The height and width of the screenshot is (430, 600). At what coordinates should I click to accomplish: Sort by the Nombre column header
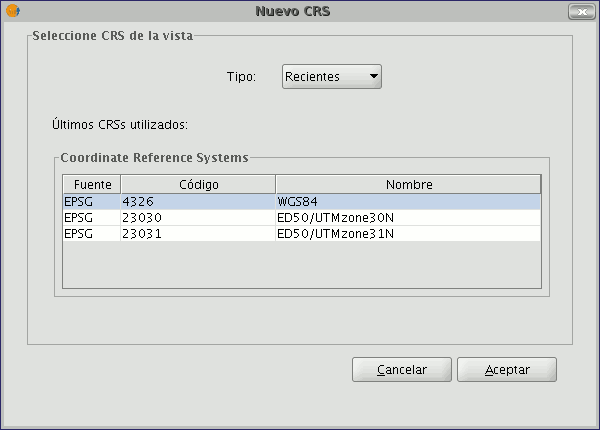(408, 184)
